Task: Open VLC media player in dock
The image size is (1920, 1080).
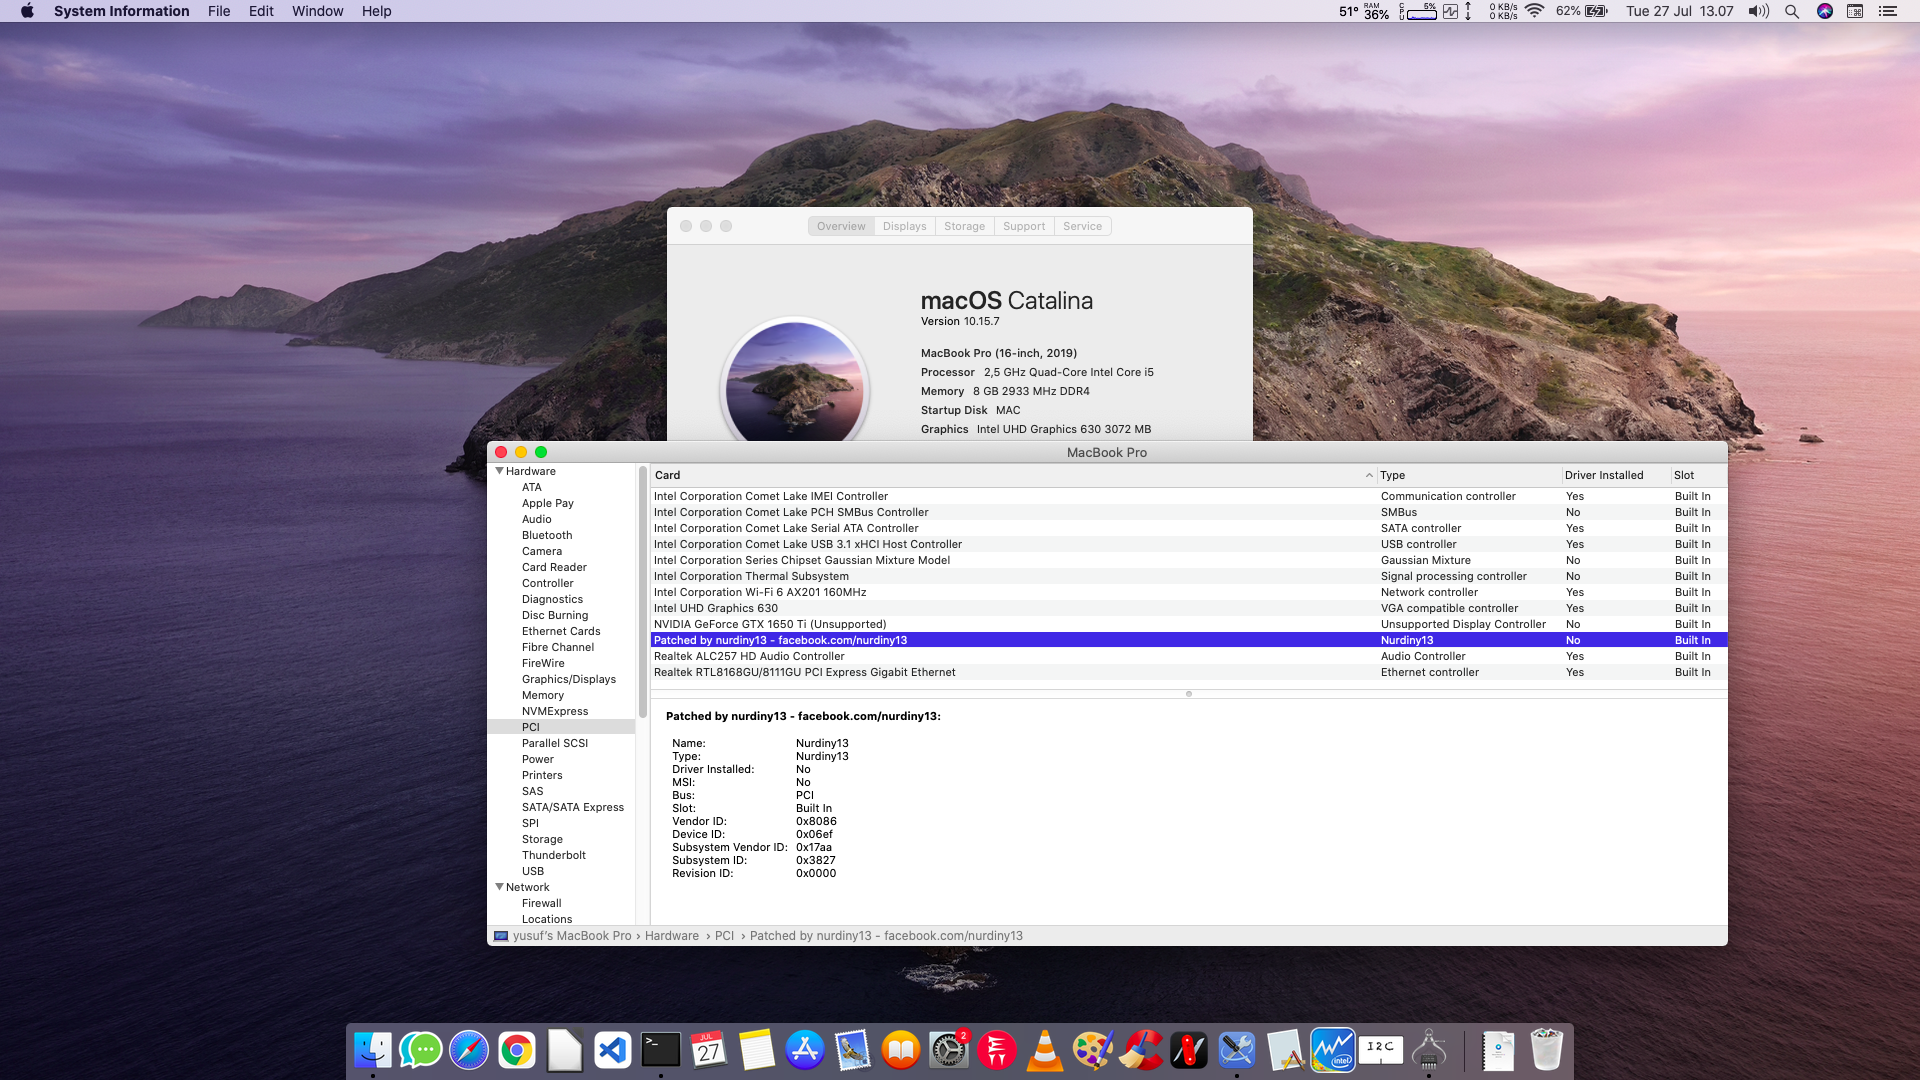Action: pyautogui.click(x=1044, y=1050)
